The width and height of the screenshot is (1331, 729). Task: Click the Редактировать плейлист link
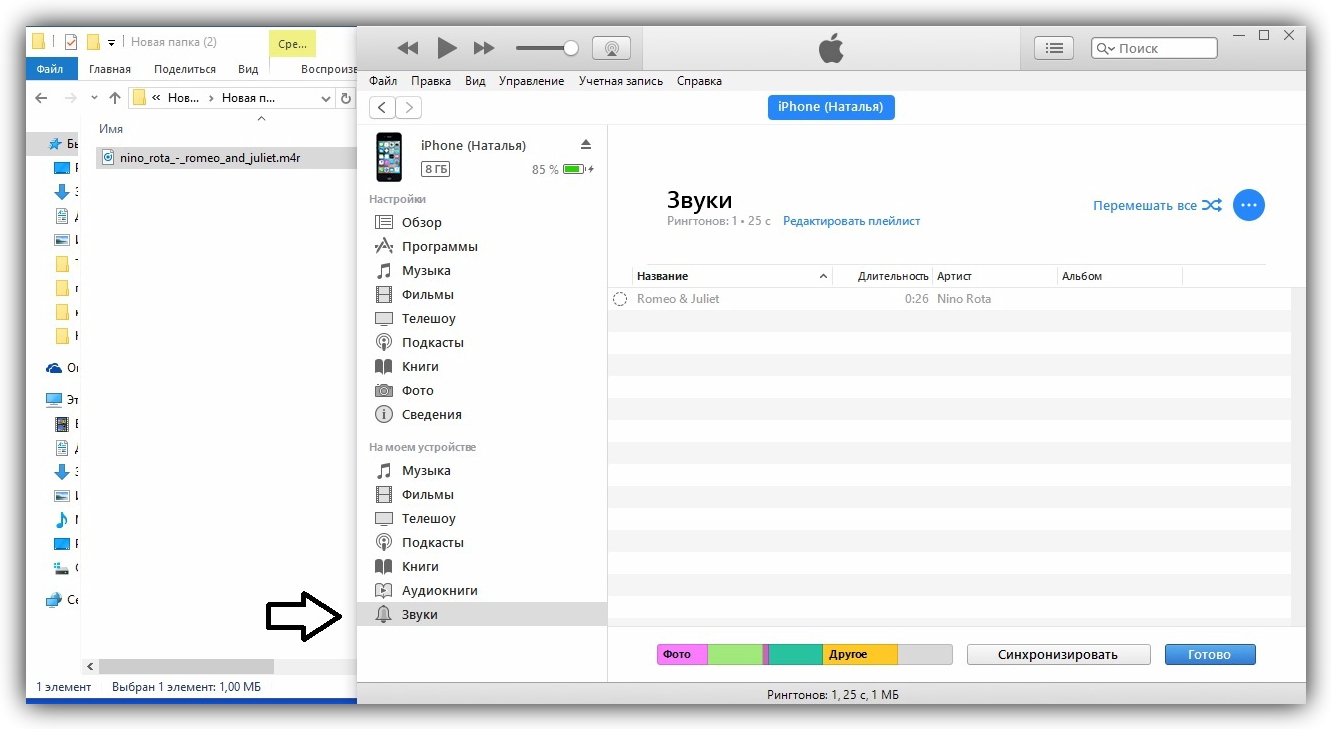tap(851, 221)
